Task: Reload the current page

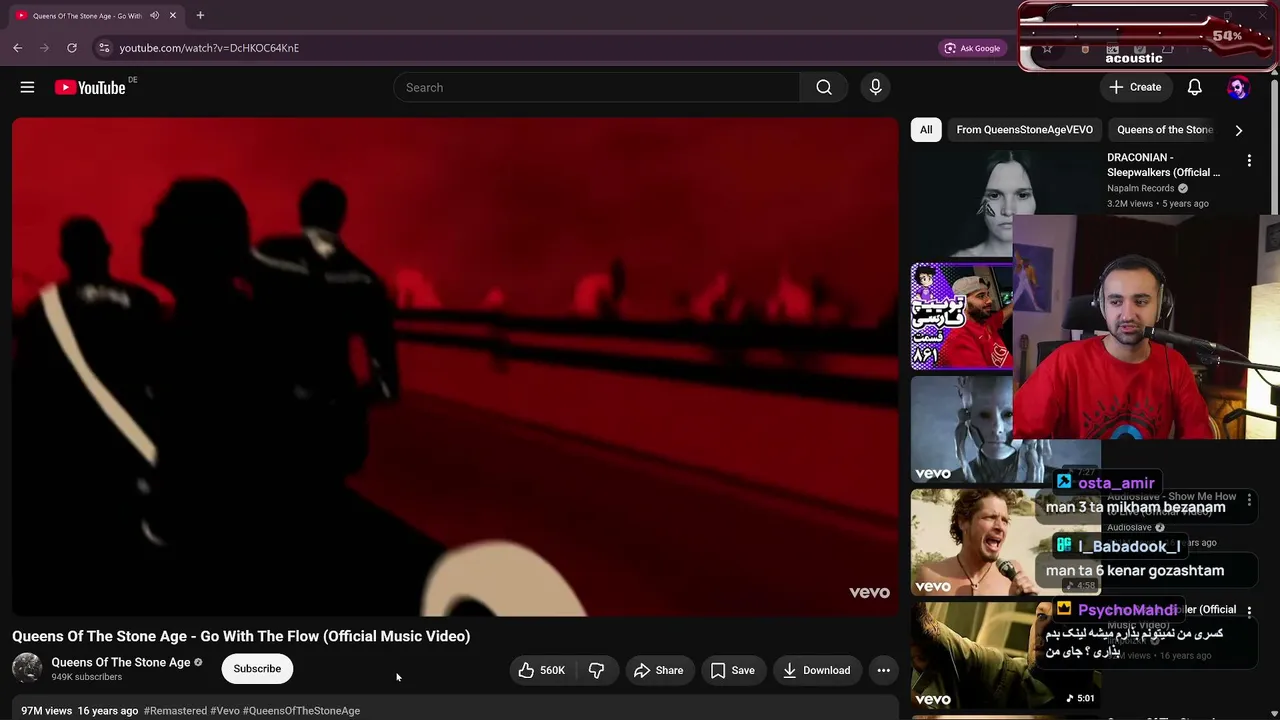Action: coord(72,47)
